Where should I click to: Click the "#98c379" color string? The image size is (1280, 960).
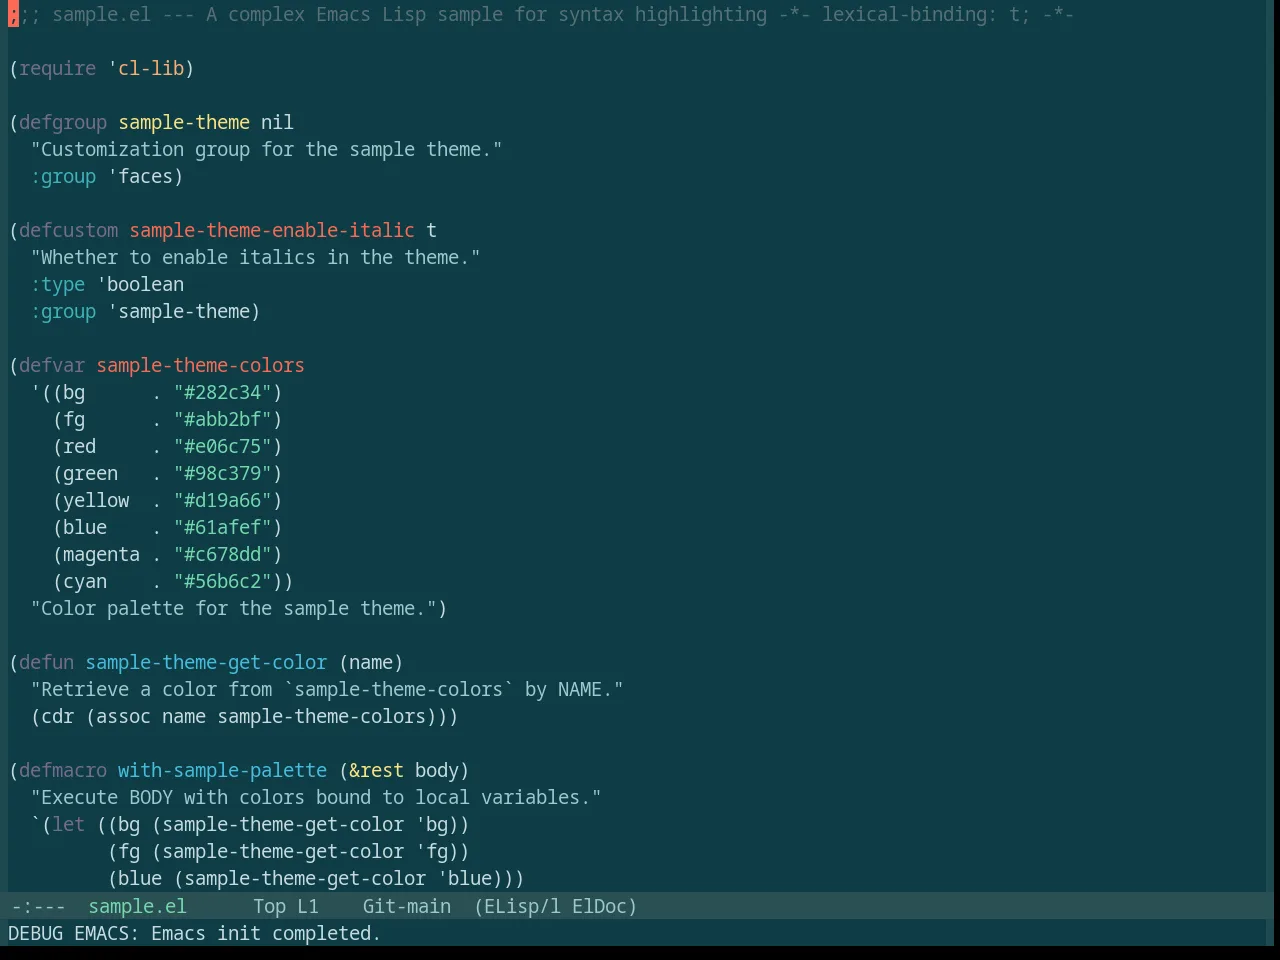(223, 473)
